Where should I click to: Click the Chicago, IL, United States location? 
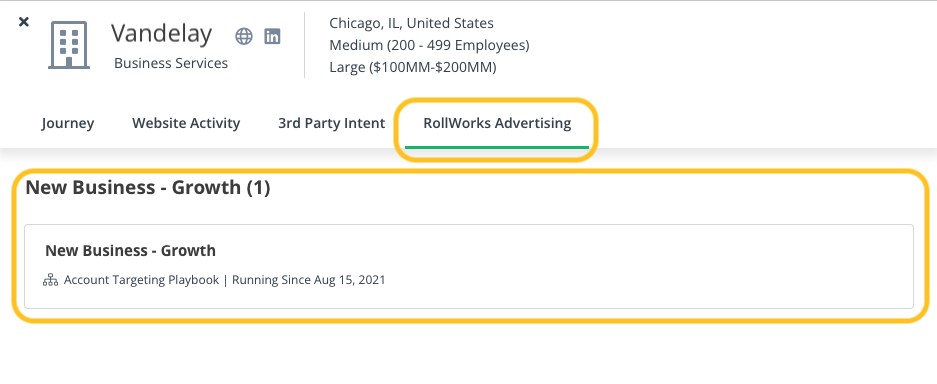[x=412, y=23]
